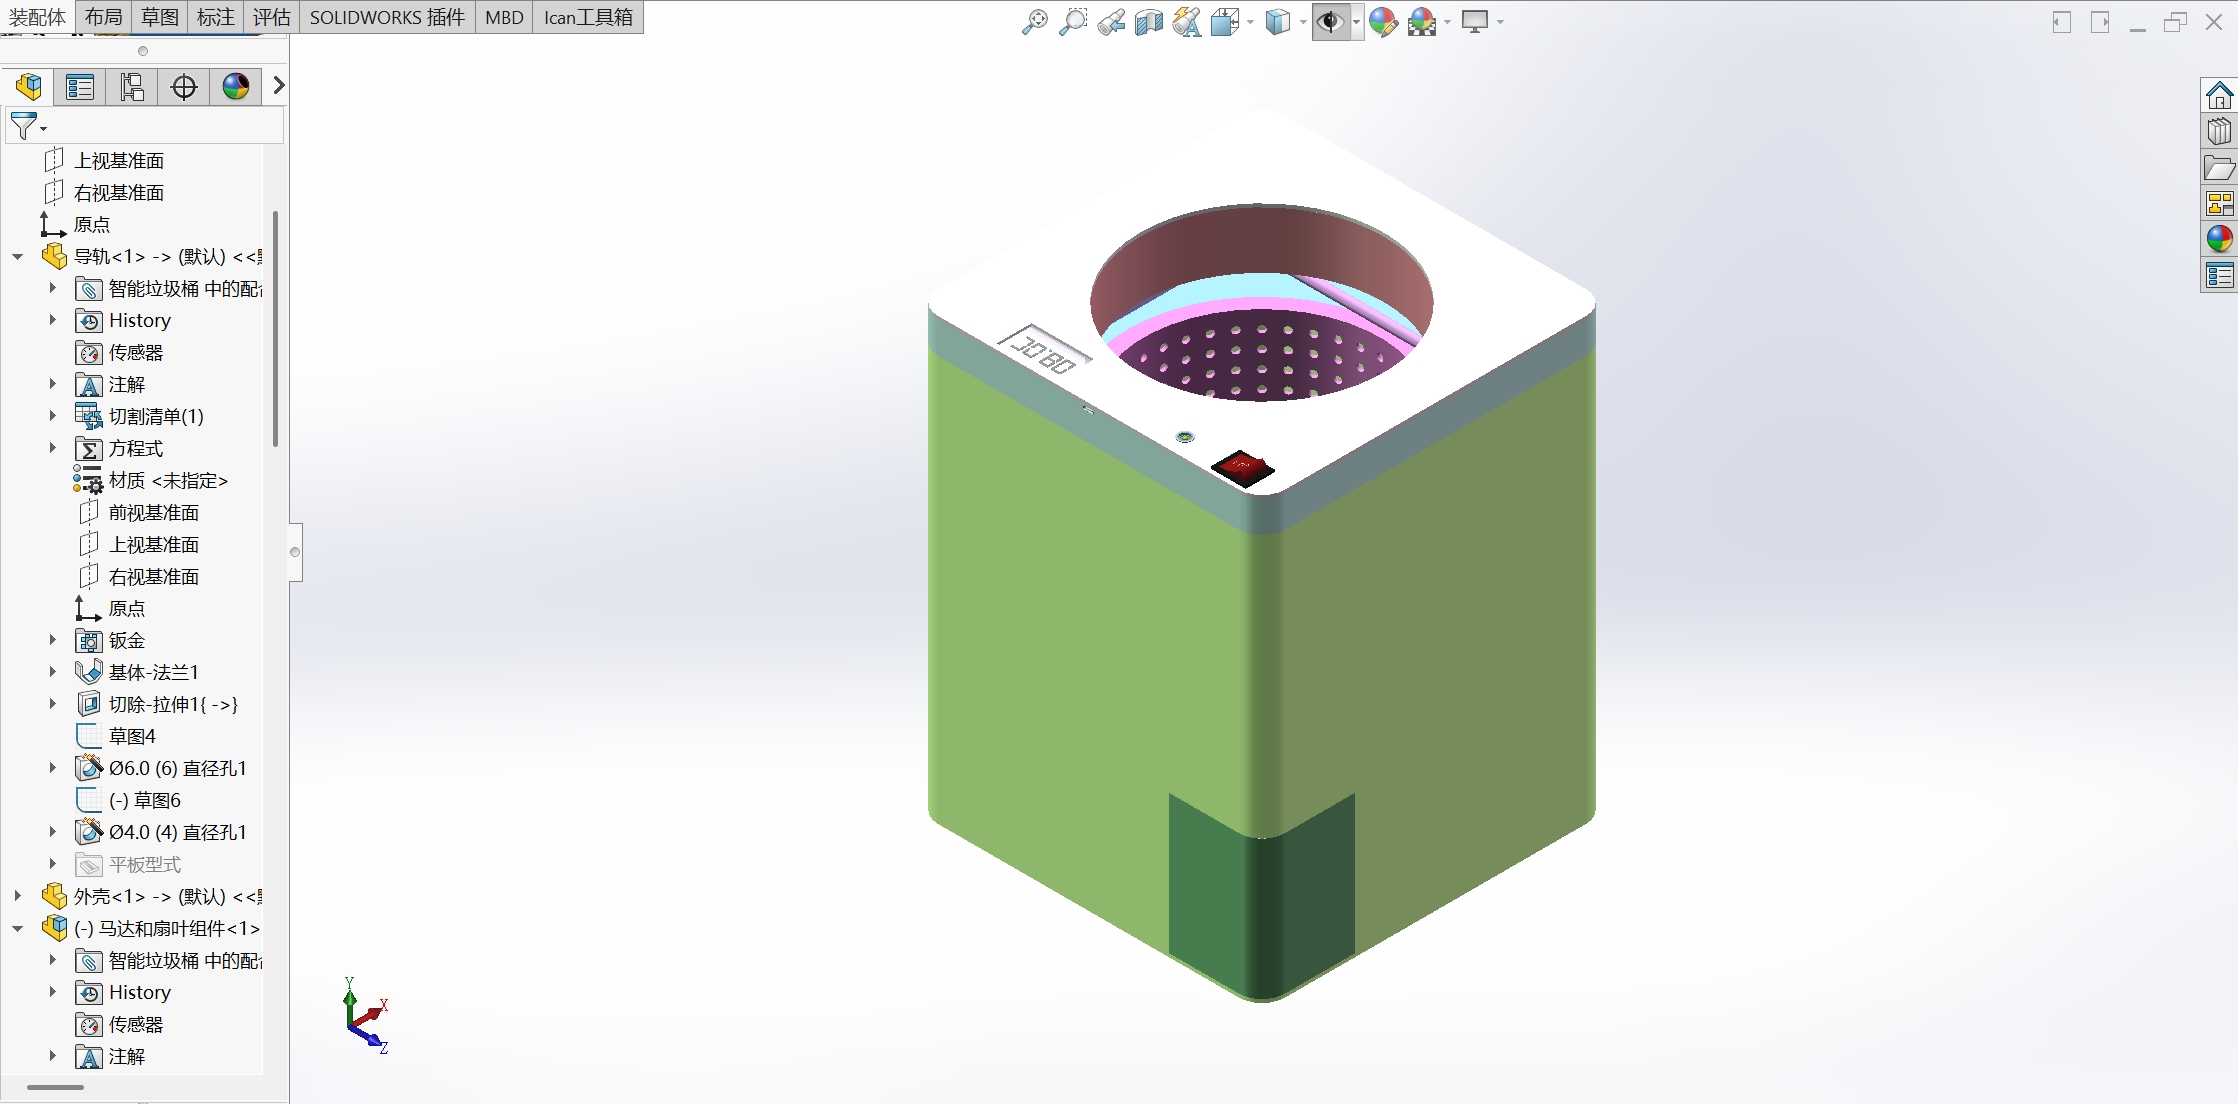Click the Home icon in the task pane

coord(2219,96)
